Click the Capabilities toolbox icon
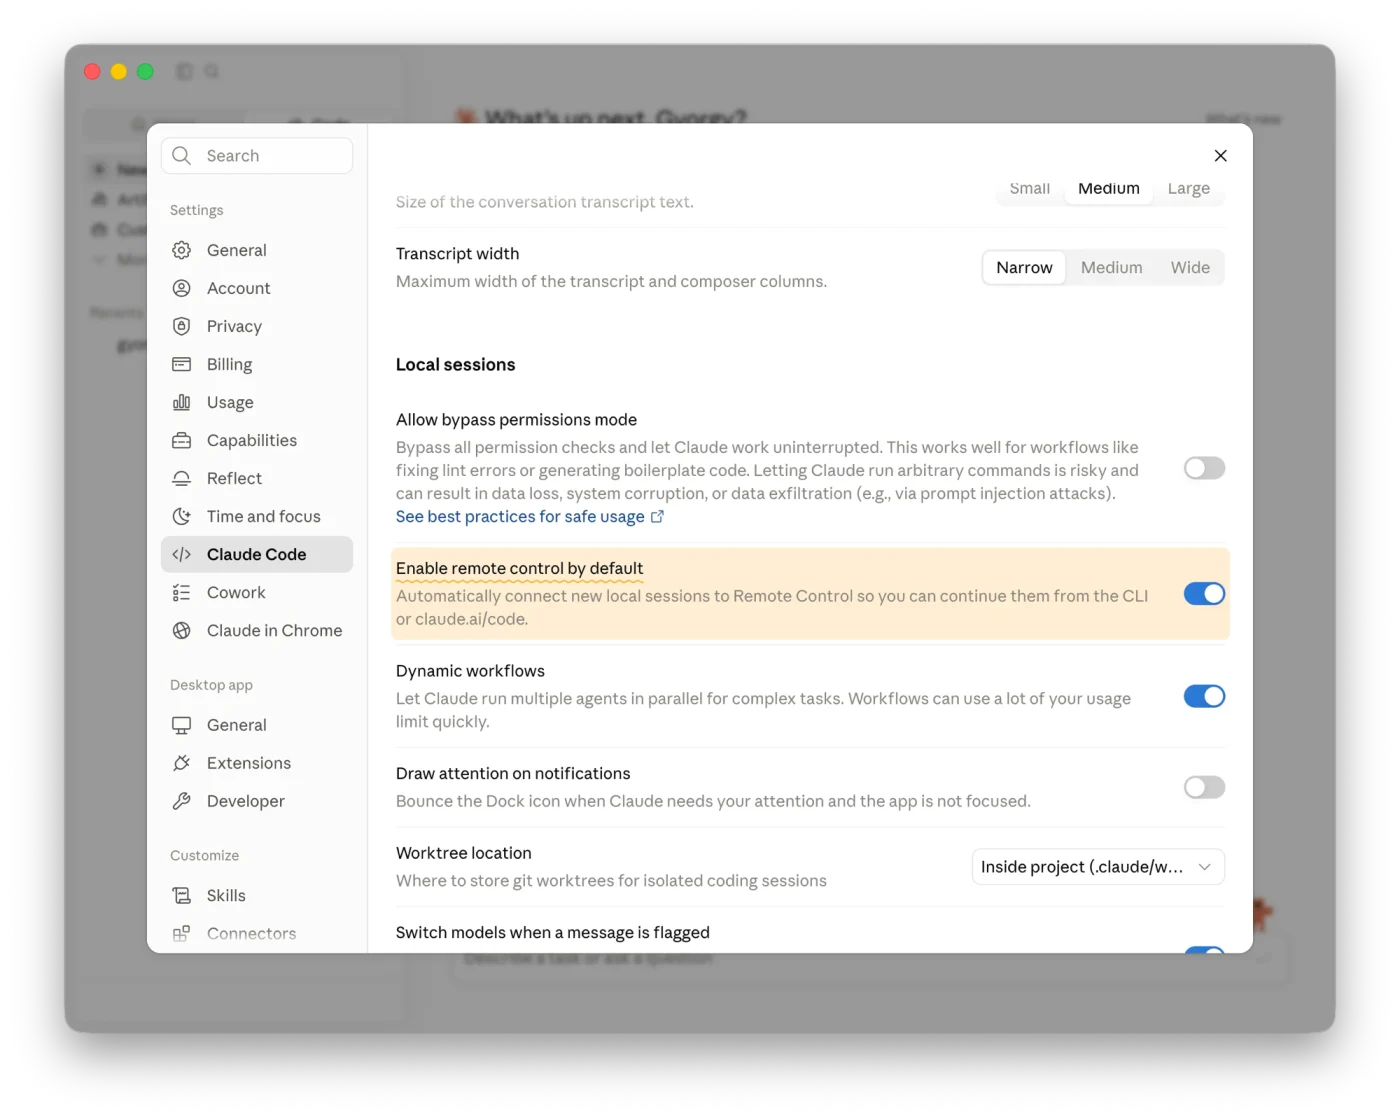 [x=181, y=440]
